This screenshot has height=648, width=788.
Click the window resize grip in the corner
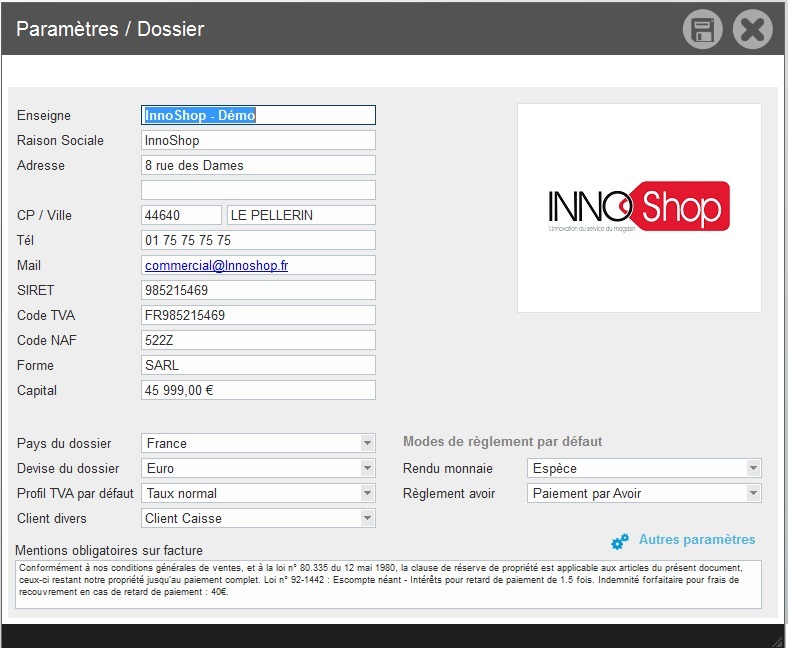(x=778, y=640)
